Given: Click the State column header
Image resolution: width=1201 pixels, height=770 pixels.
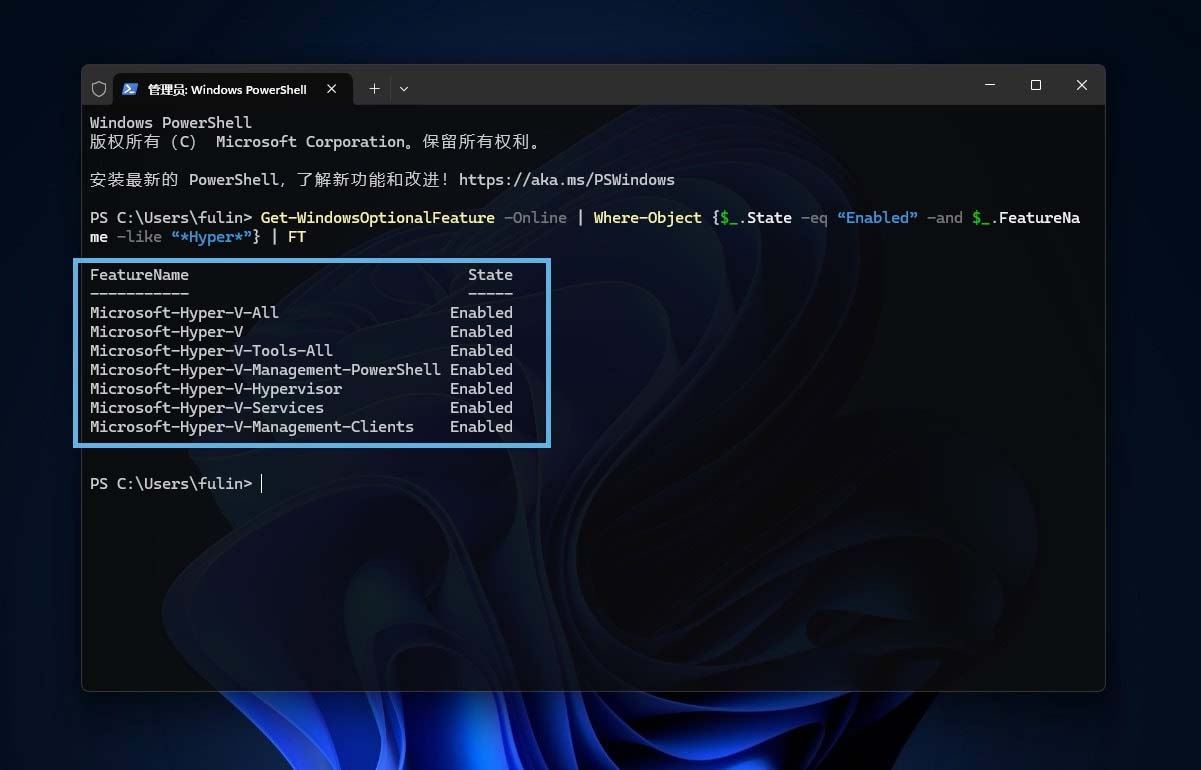Looking at the screenshot, I should (490, 274).
